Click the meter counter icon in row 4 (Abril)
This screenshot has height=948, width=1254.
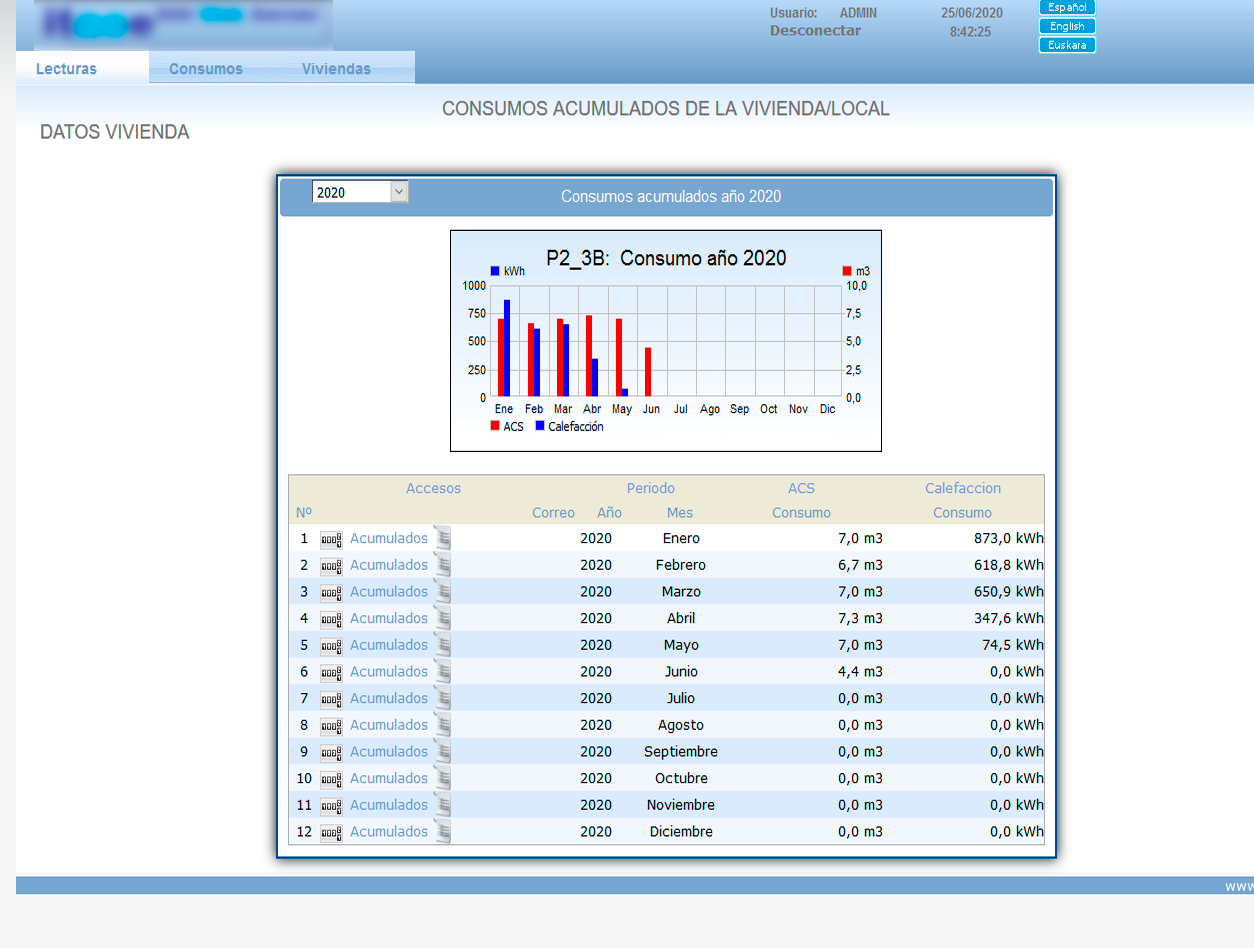click(331, 619)
